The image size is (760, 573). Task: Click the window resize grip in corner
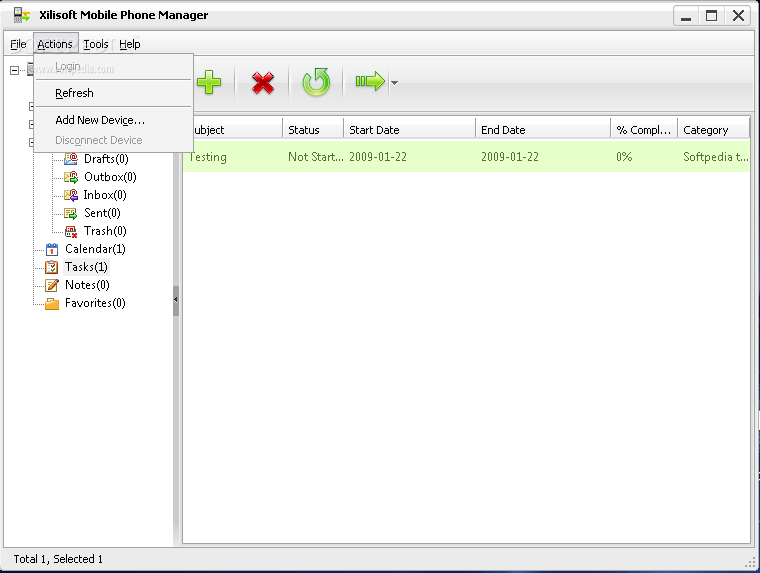pos(751,563)
